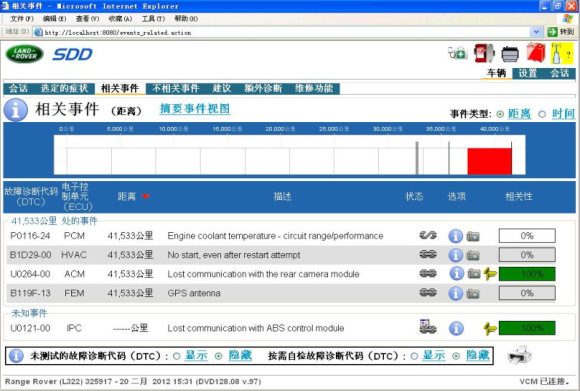Click info icon for U0121-00 row
Viewport: 580px width, 391px height.
(x=456, y=328)
